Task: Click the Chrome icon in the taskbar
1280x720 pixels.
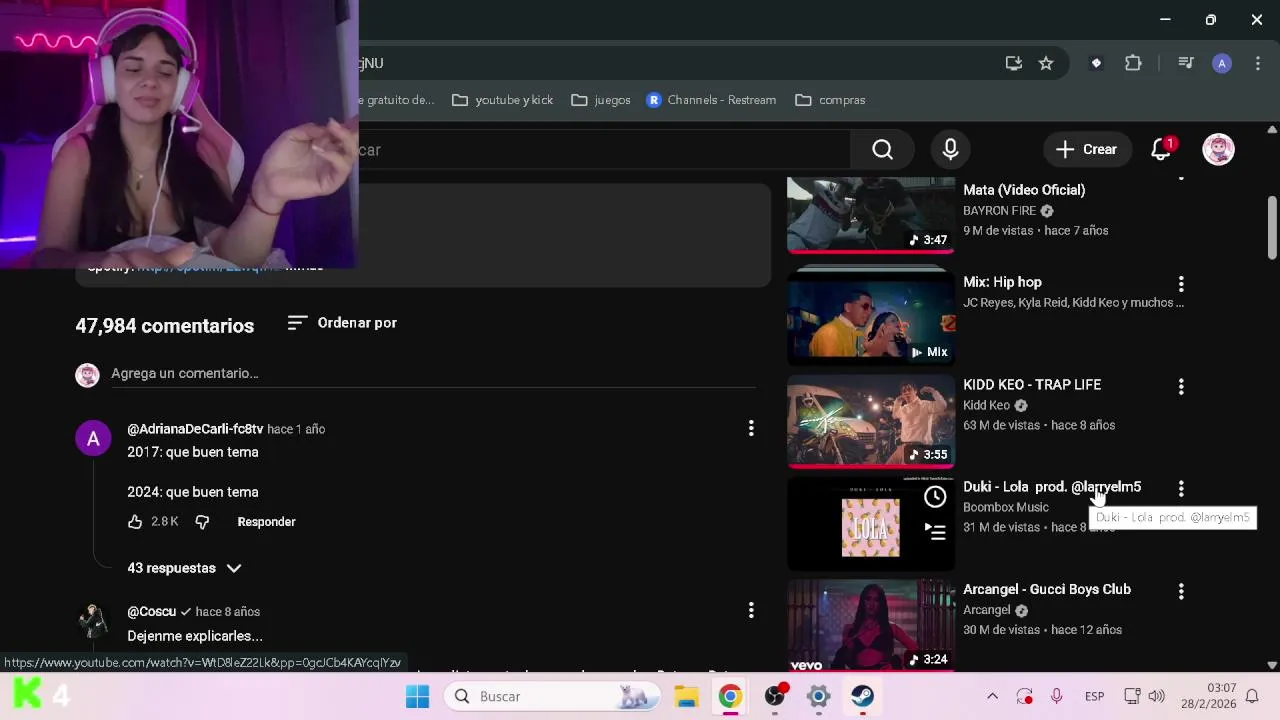Action: 730,696
